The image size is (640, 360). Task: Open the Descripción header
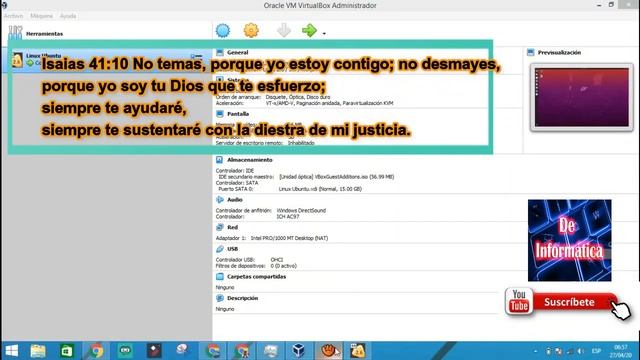point(242,298)
